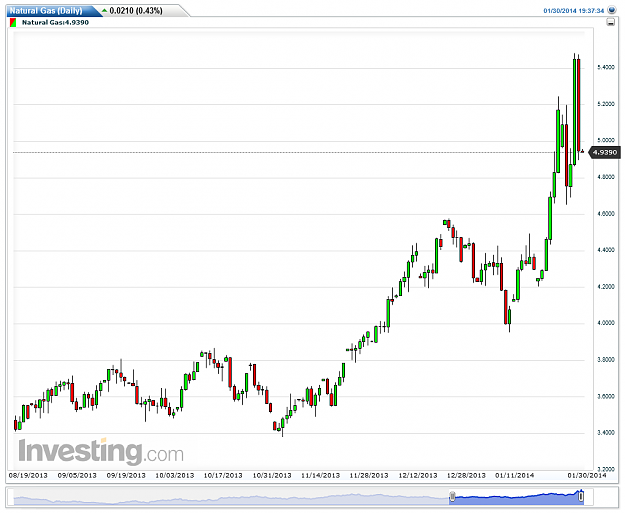Click the x-axis date '09/19/2013'
The width and height of the screenshot is (625, 513).
(126, 476)
